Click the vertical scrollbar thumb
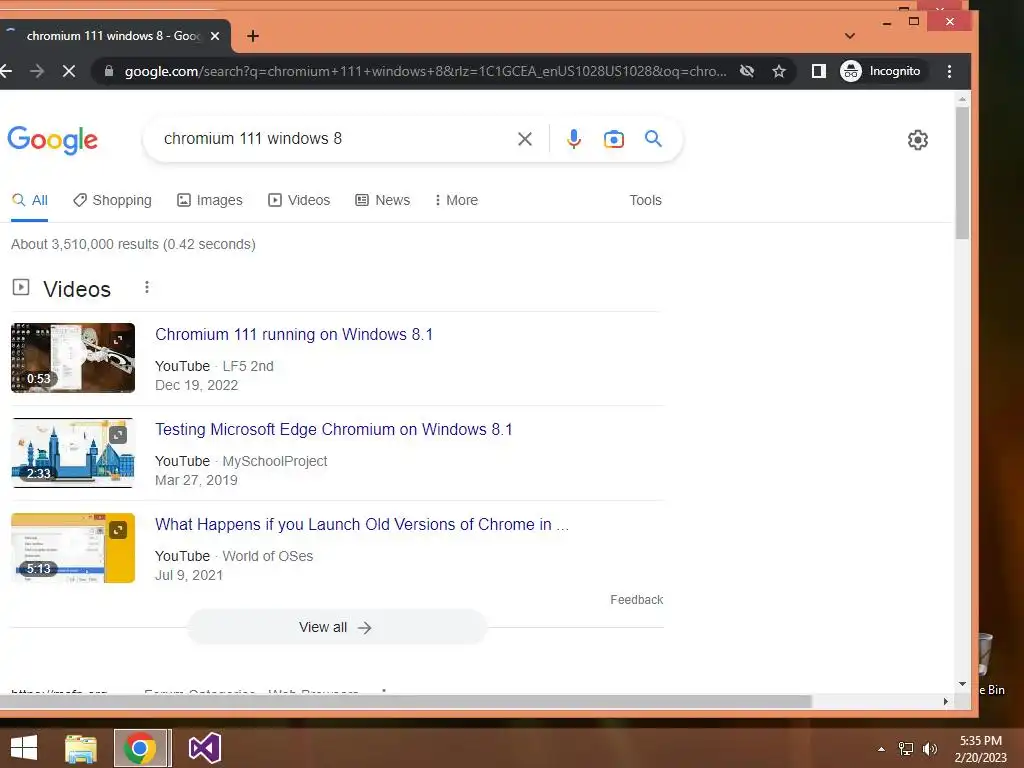Screen dimensions: 1024x768 962,172
